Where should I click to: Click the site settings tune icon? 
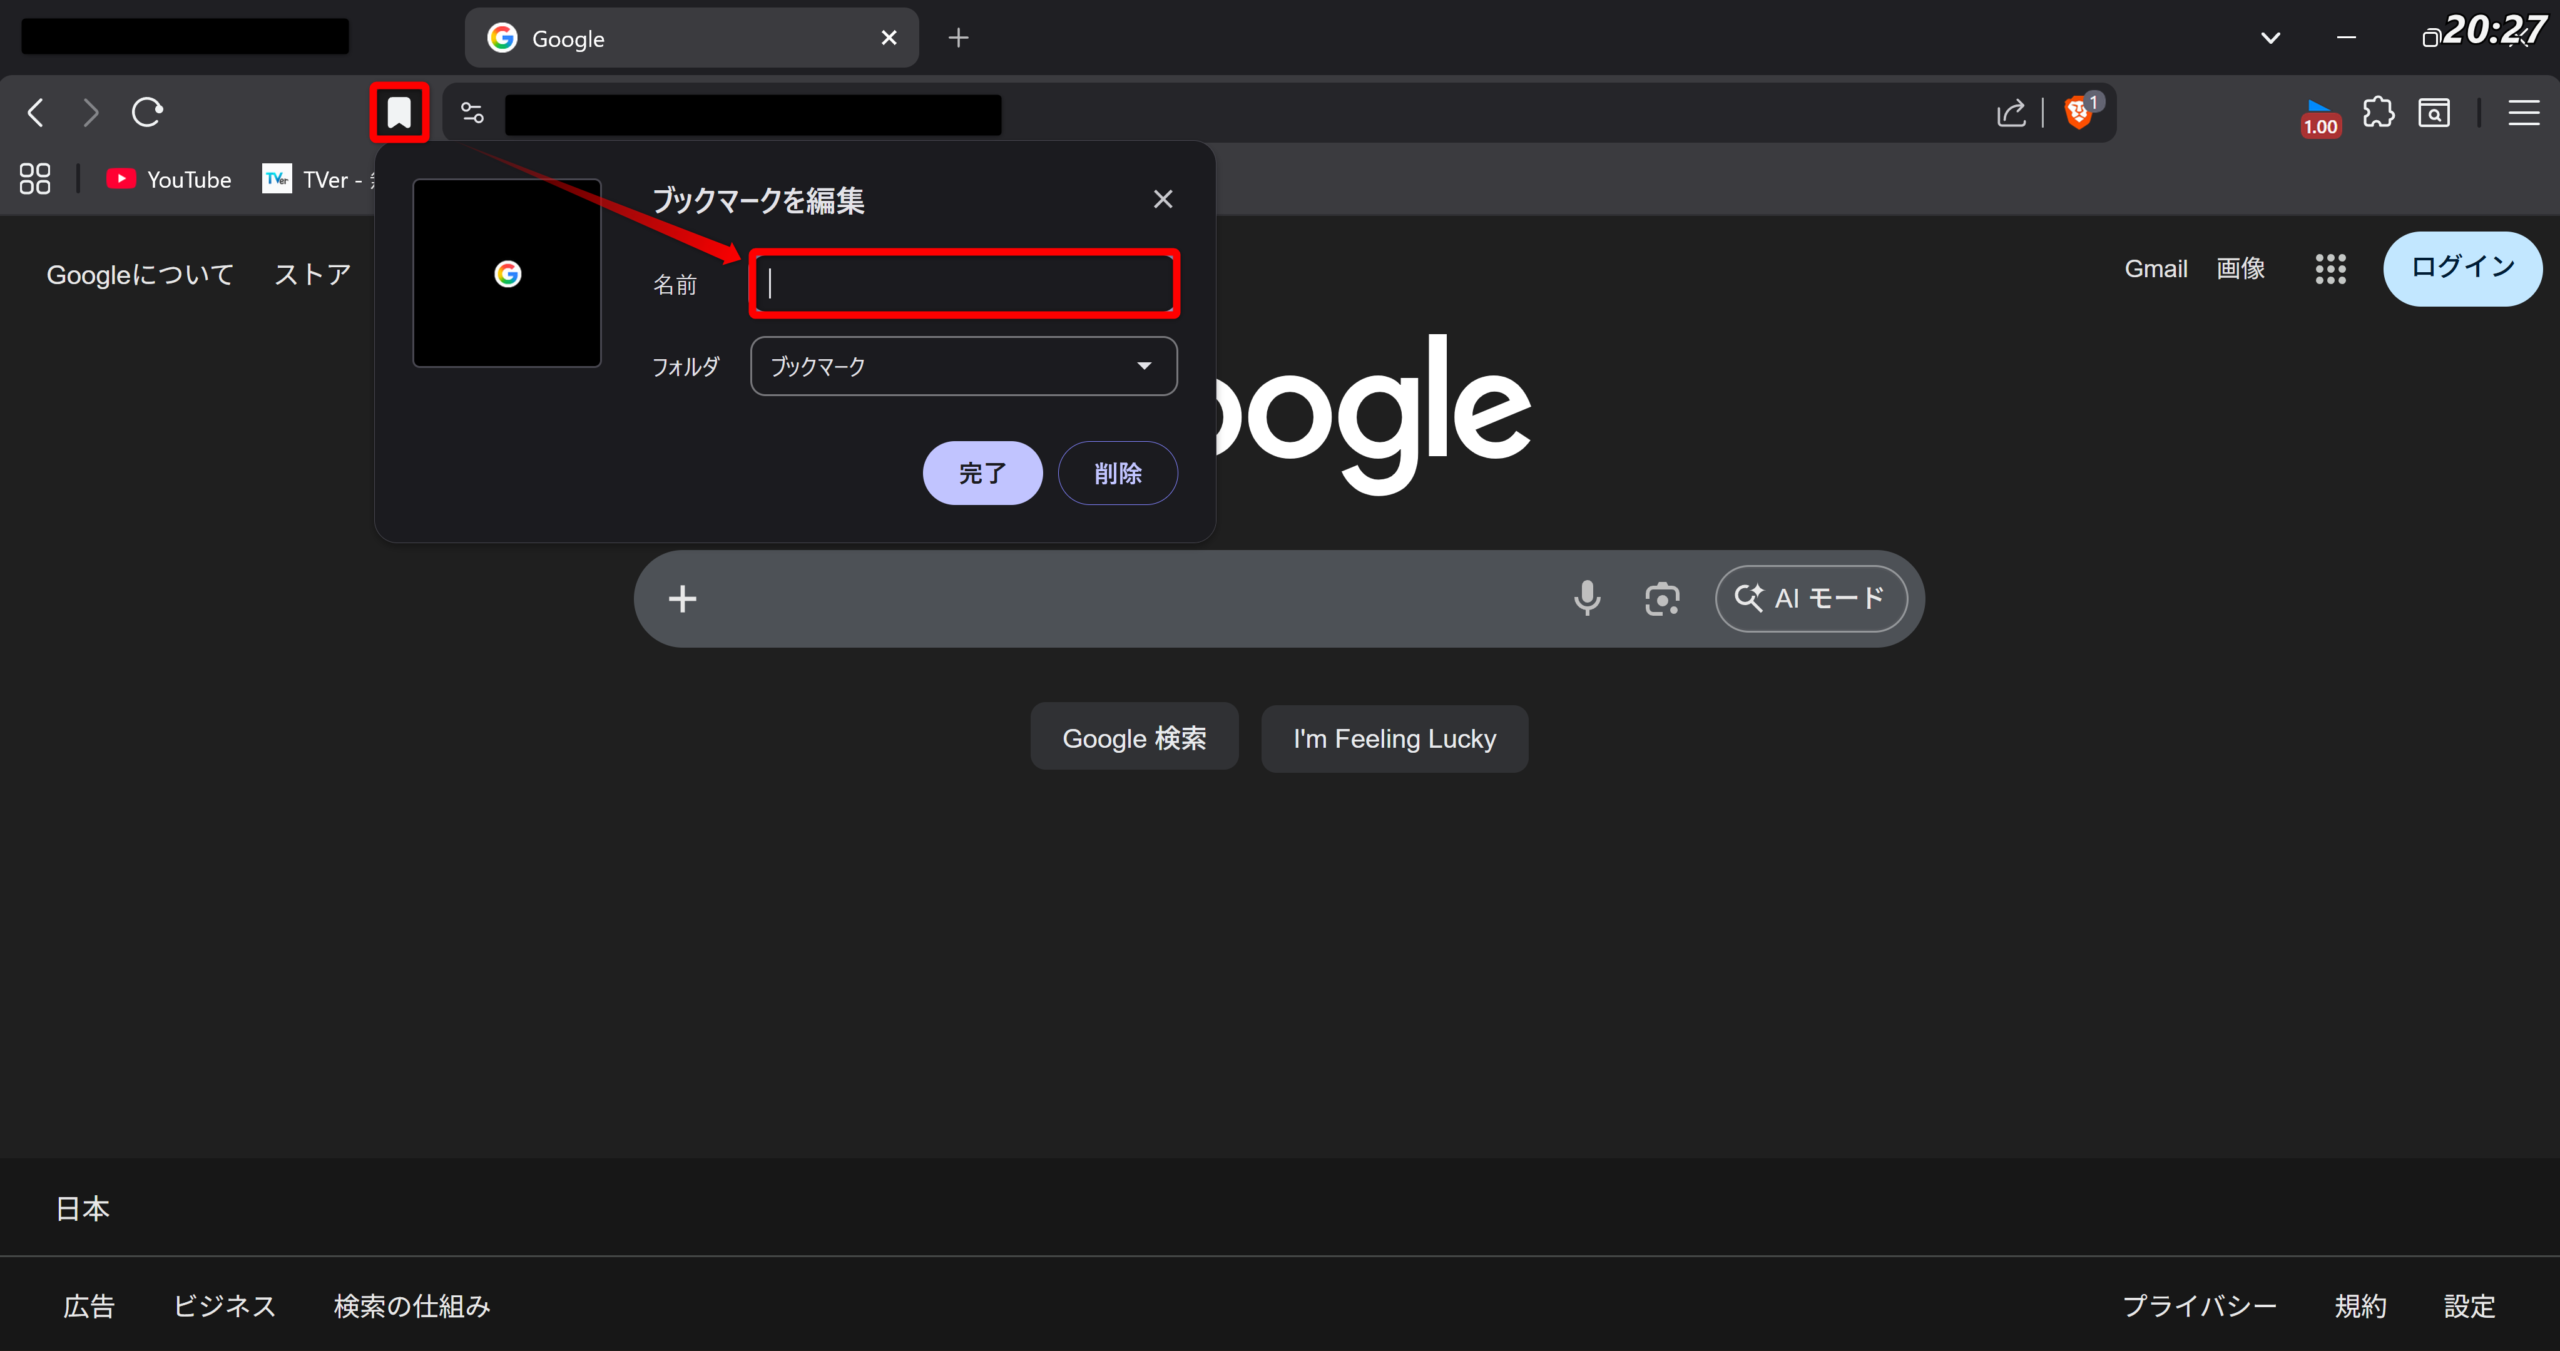point(472,113)
